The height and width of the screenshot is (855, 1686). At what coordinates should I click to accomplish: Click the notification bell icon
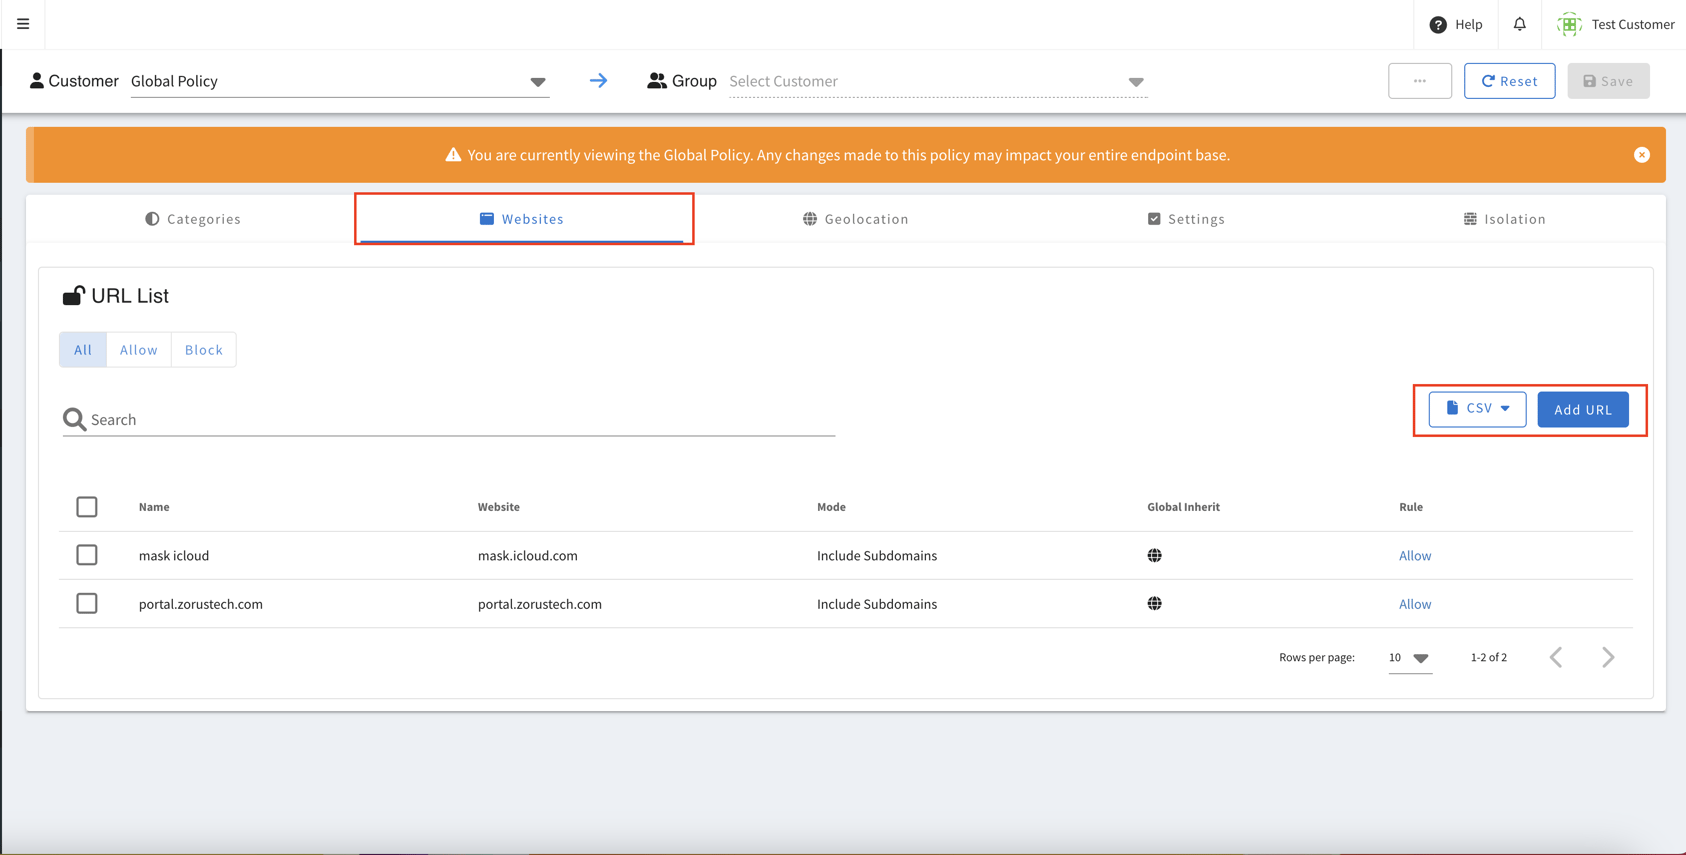click(x=1519, y=24)
